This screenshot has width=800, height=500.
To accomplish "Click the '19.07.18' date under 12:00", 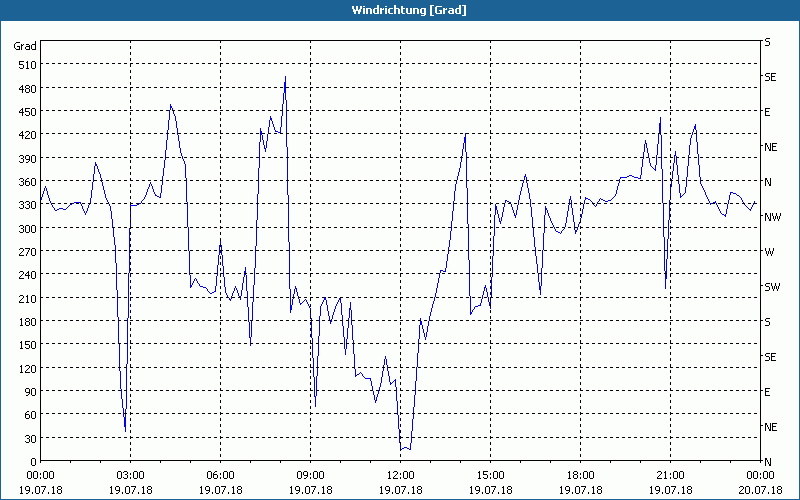I will [401, 490].
